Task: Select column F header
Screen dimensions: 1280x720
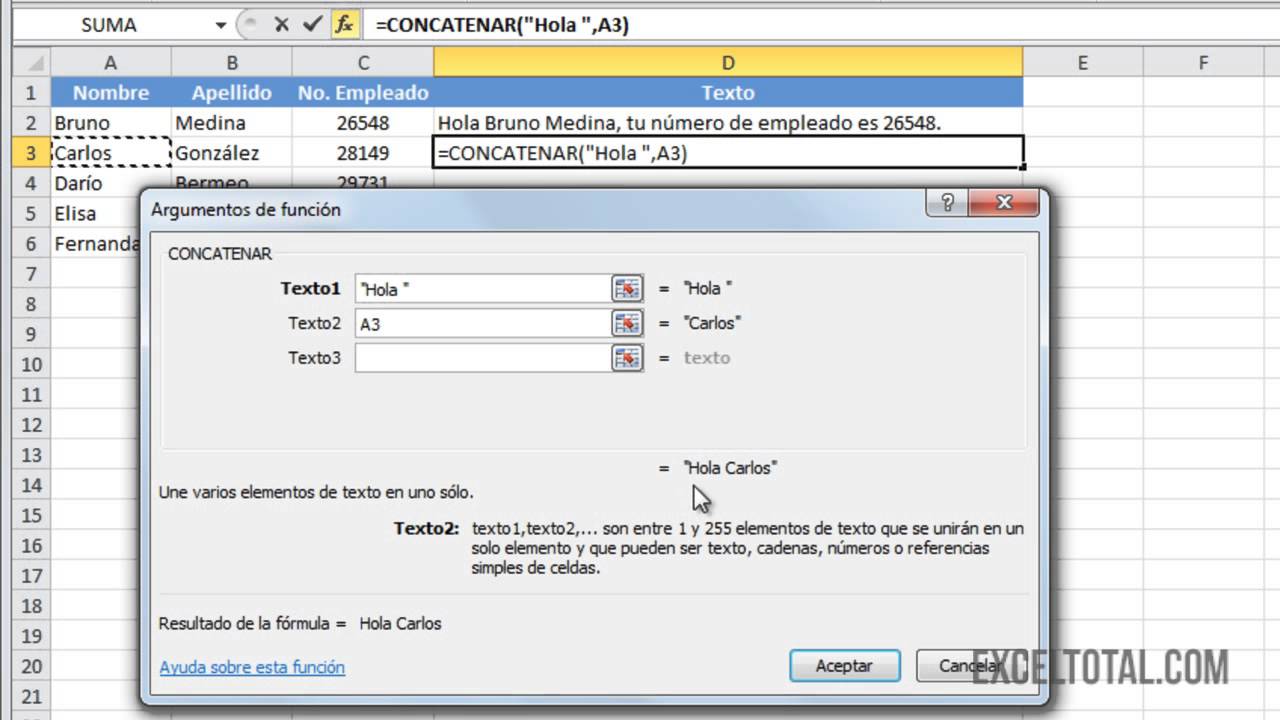Action: coord(1203,63)
